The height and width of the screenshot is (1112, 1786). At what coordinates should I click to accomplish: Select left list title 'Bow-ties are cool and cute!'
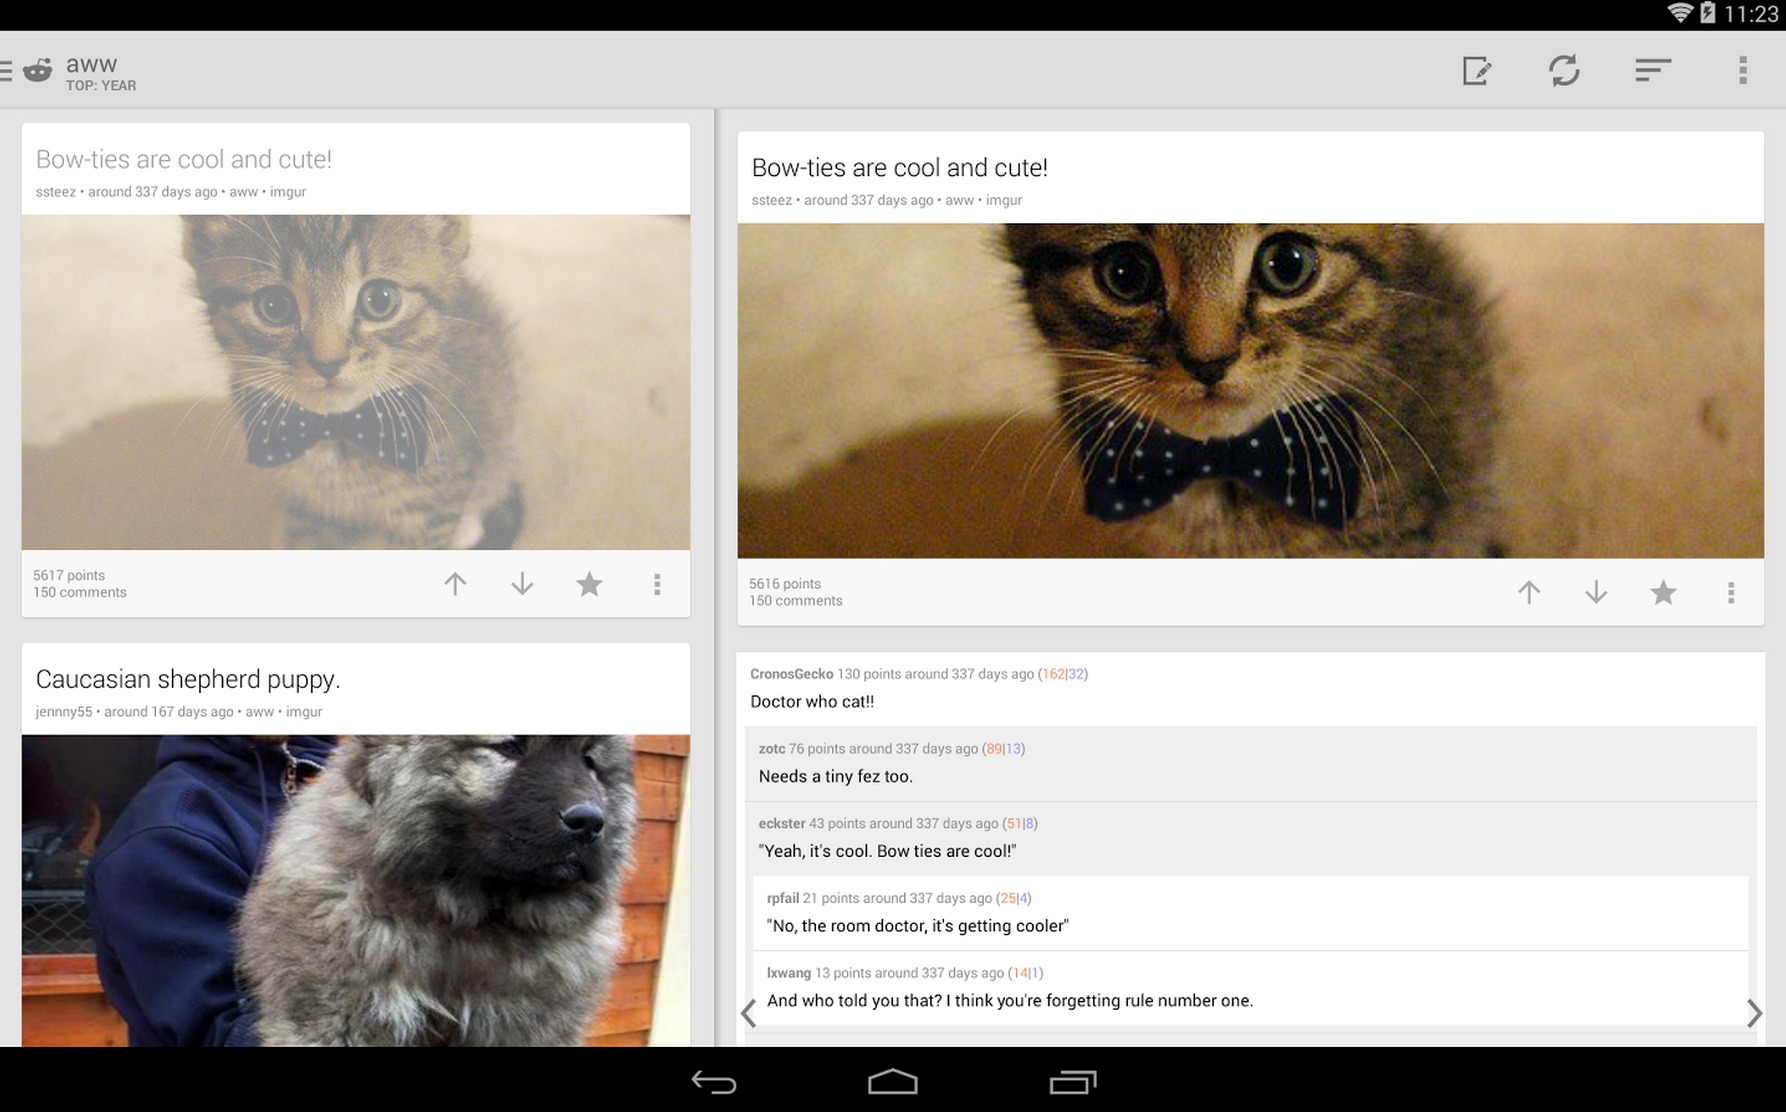[184, 159]
